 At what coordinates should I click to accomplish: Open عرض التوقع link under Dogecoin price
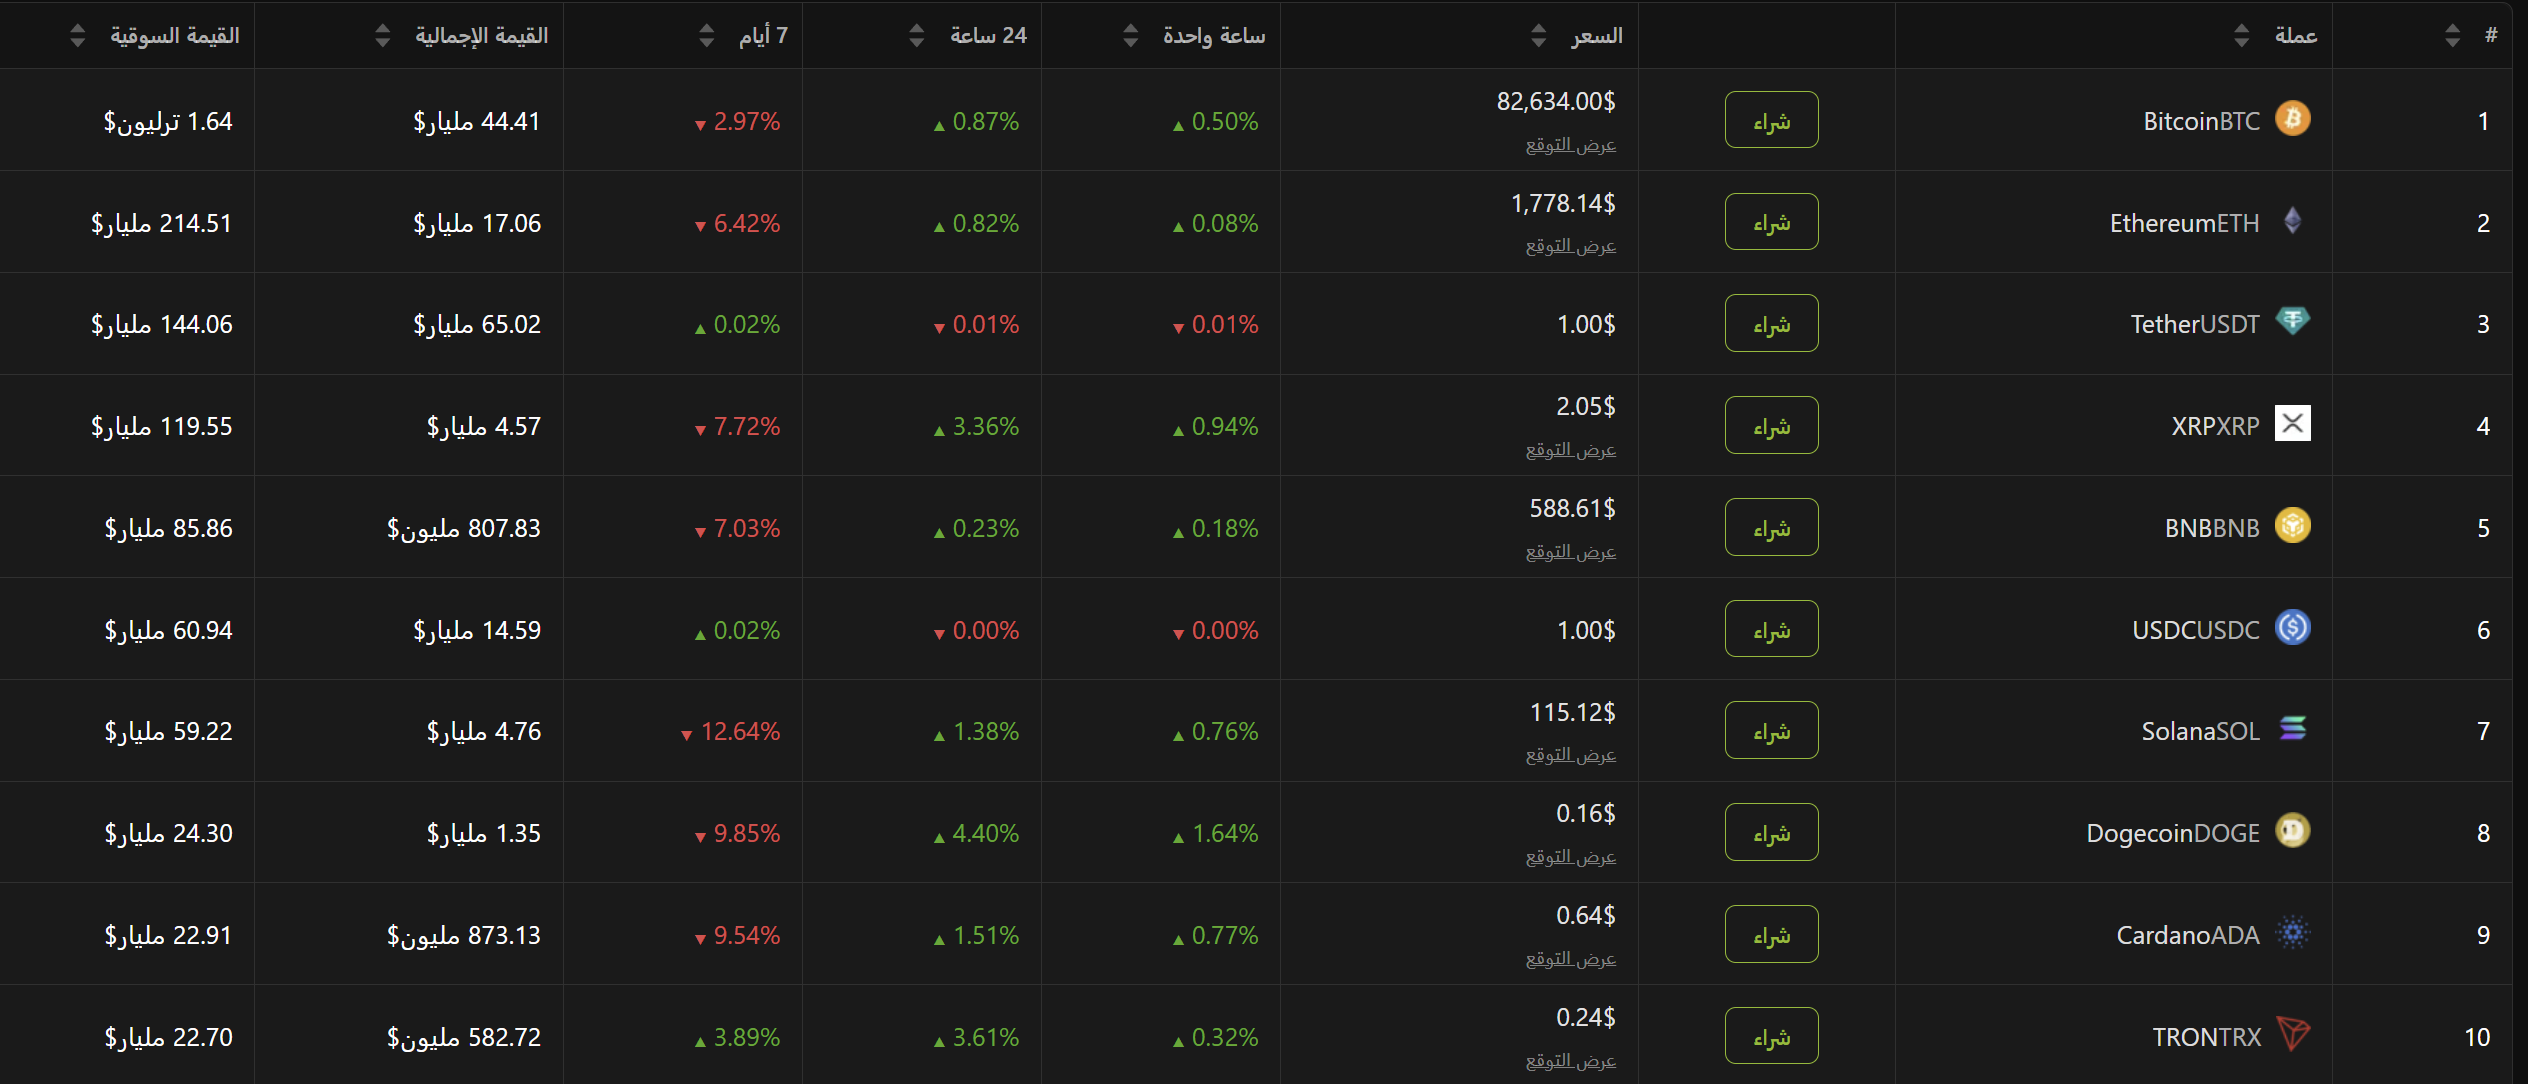(x=1570, y=857)
